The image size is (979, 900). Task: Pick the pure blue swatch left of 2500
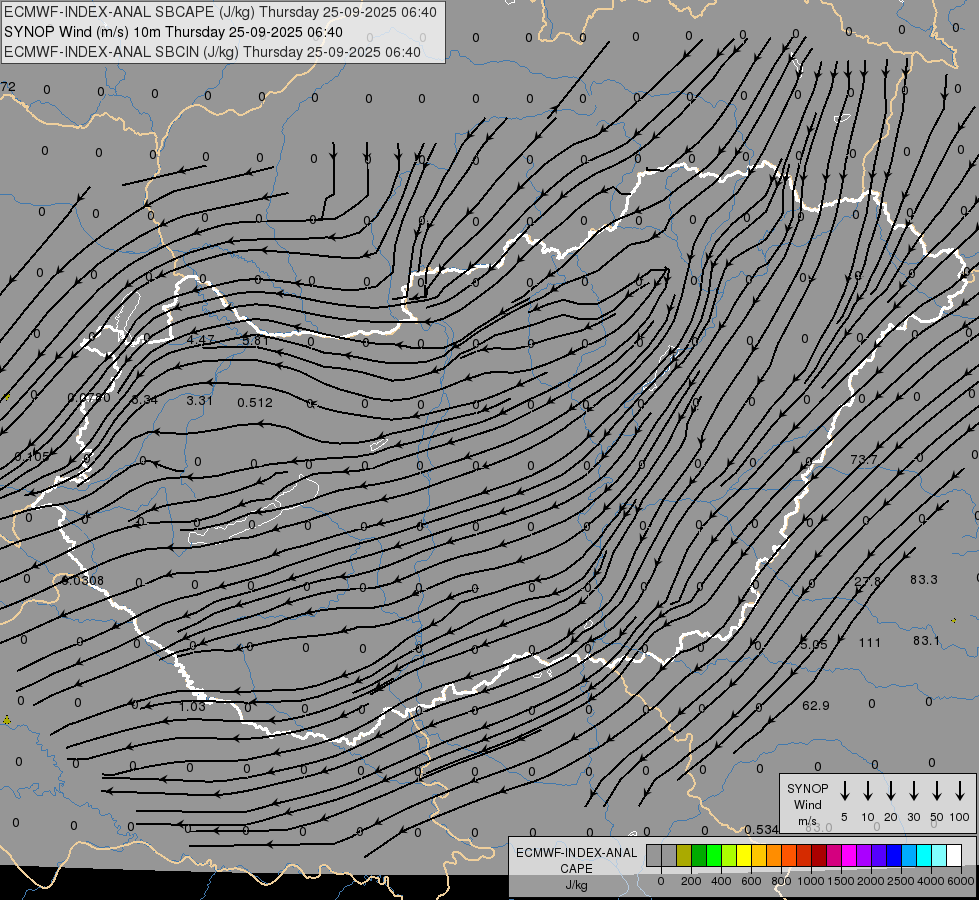pos(893,855)
